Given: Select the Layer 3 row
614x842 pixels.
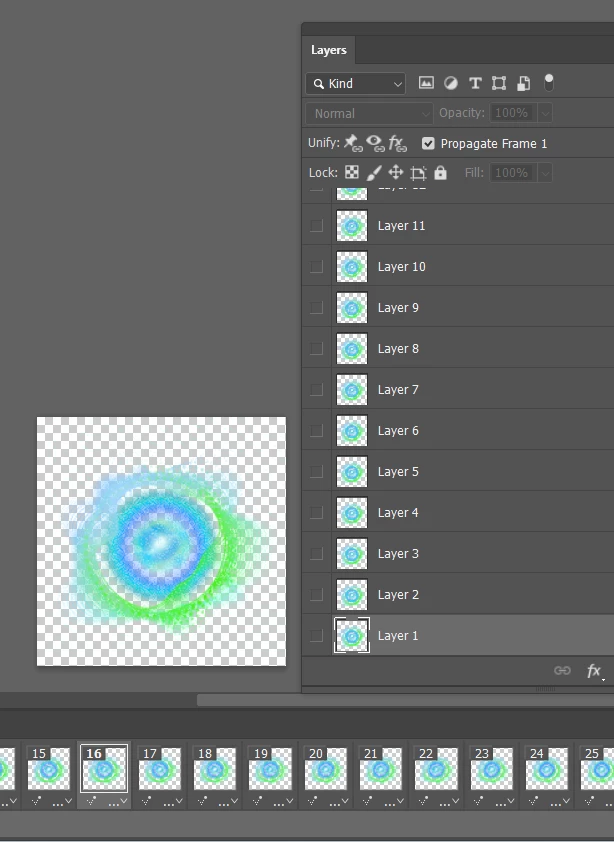Looking at the screenshot, I should pyautogui.click(x=458, y=554).
